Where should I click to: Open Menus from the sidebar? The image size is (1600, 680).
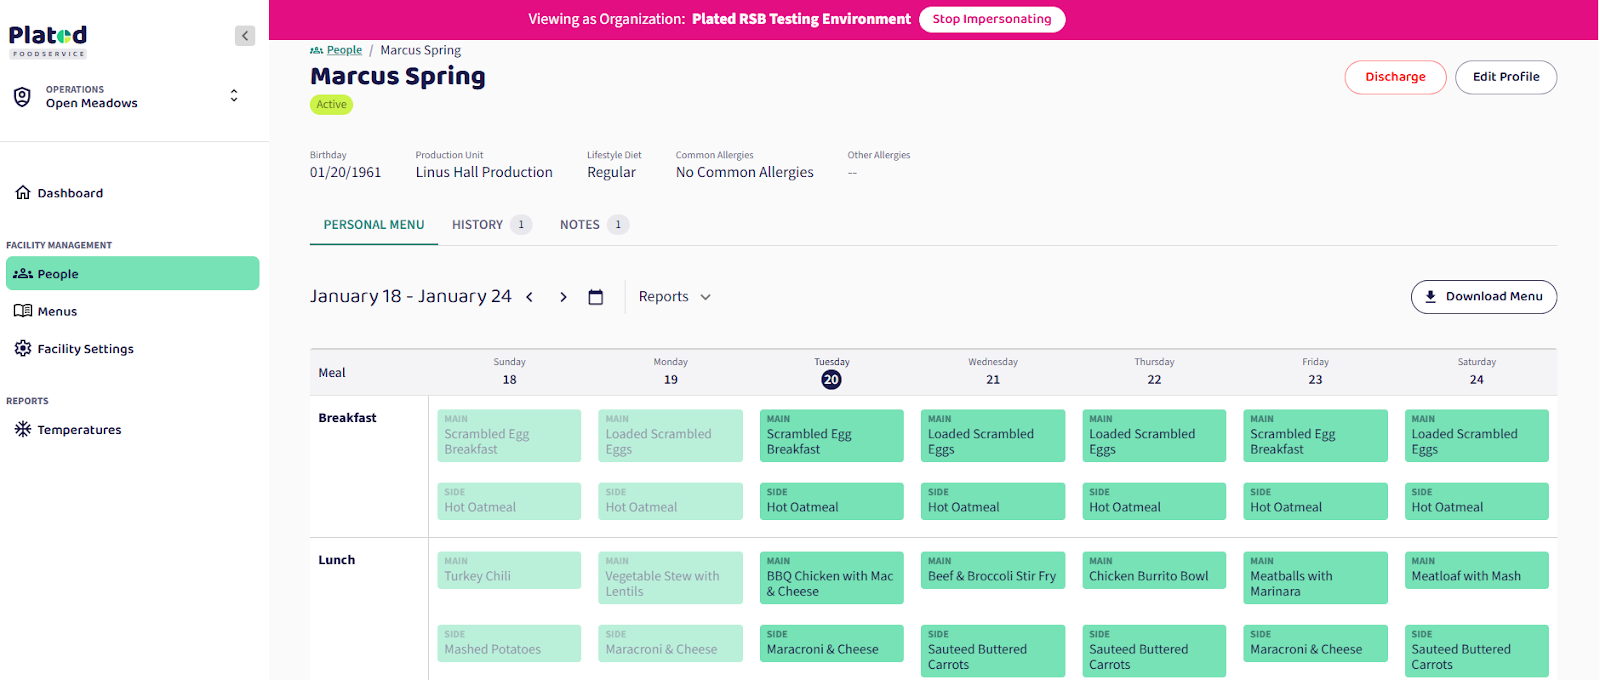[57, 311]
